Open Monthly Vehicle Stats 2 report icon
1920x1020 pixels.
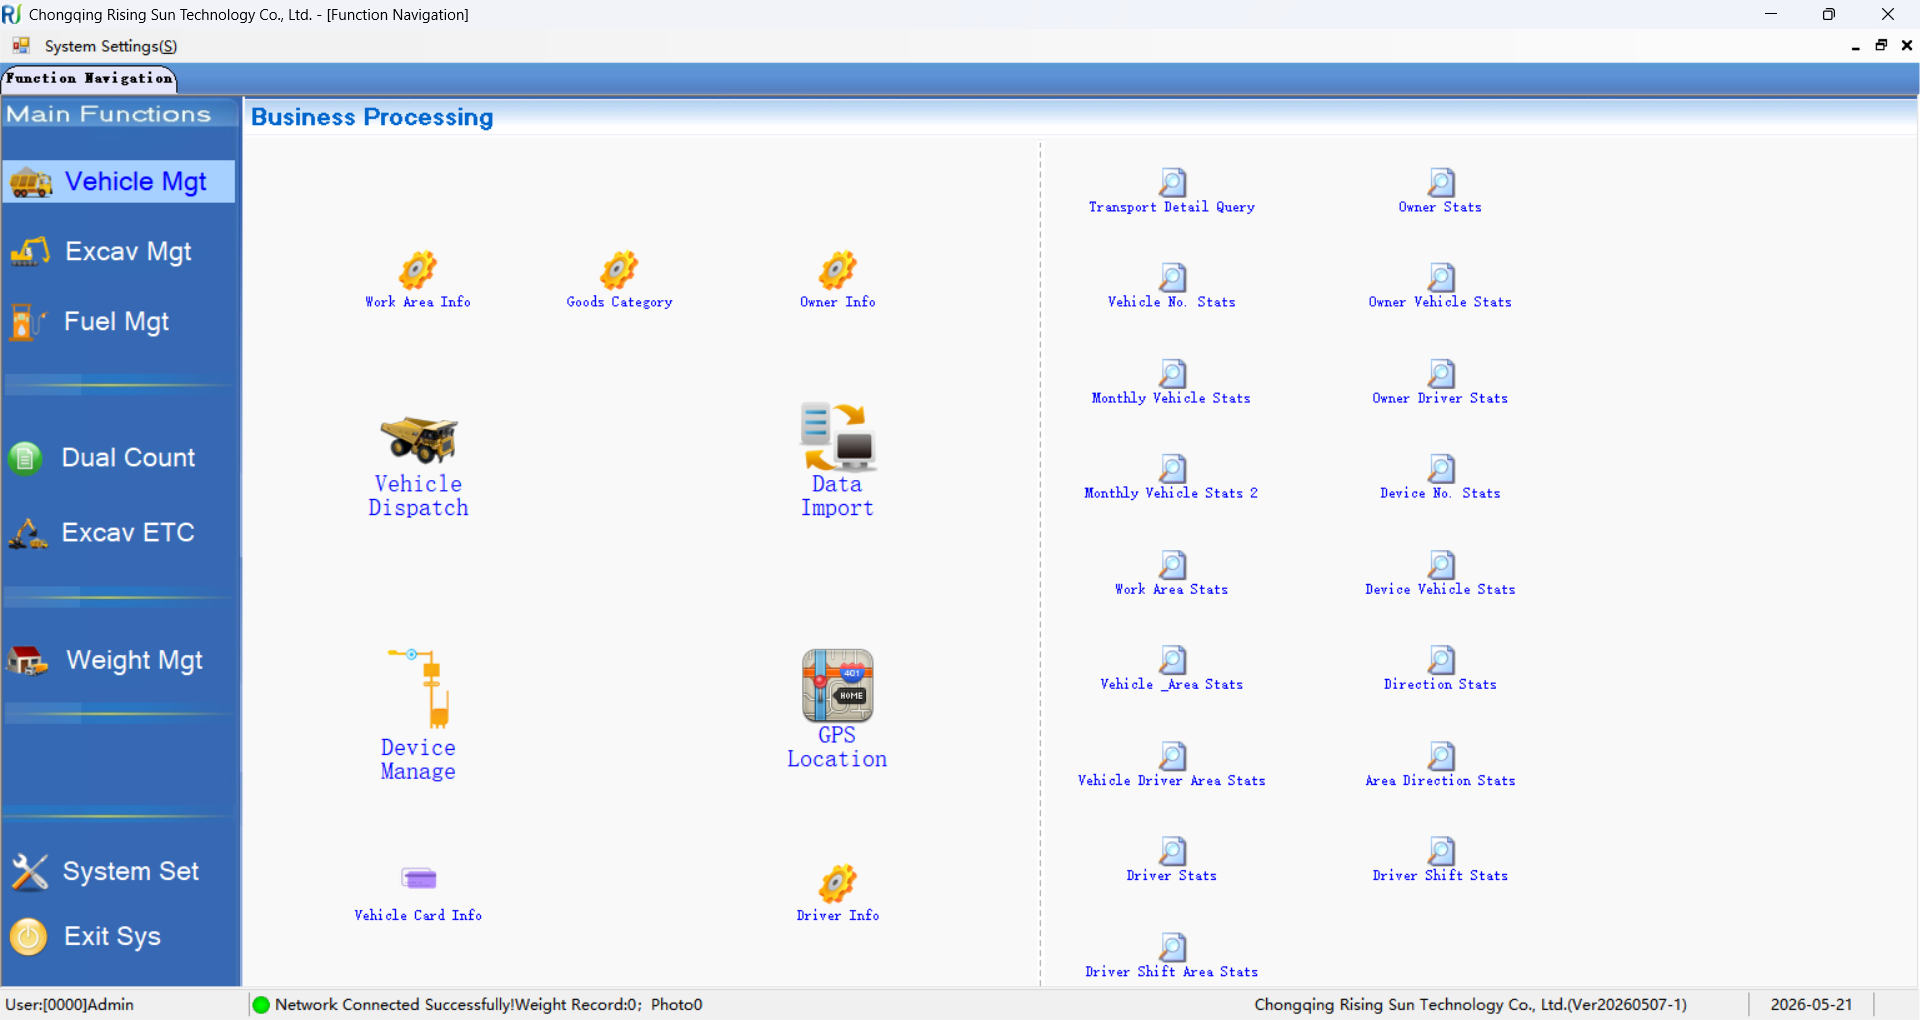[x=1172, y=469]
